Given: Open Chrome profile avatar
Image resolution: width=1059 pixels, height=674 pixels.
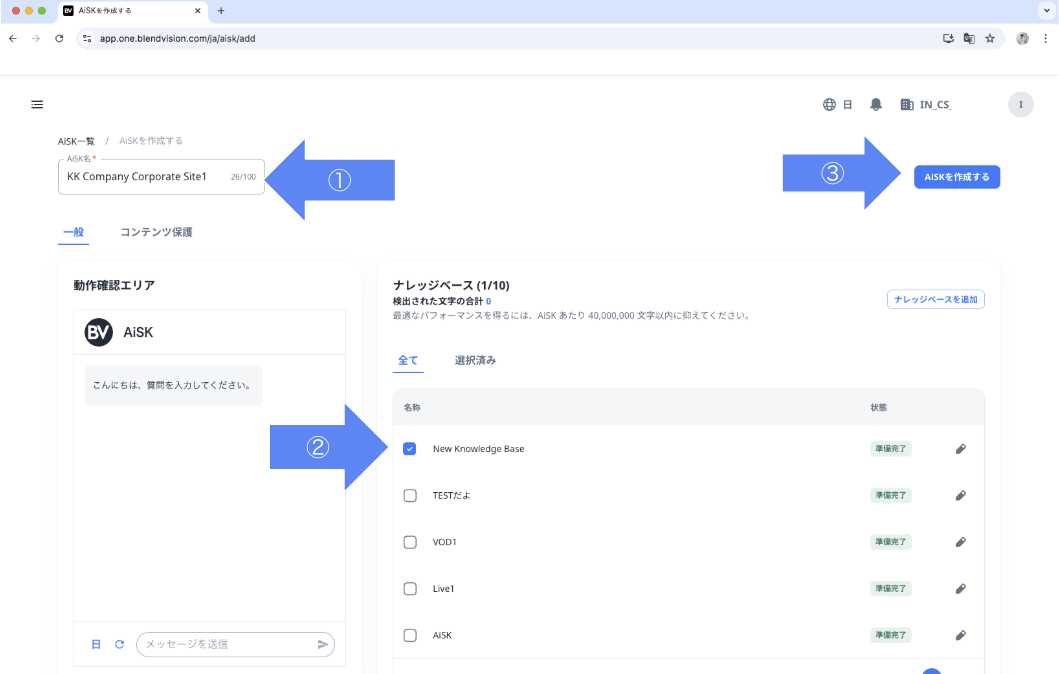Looking at the screenshot, I should 1023,38.
